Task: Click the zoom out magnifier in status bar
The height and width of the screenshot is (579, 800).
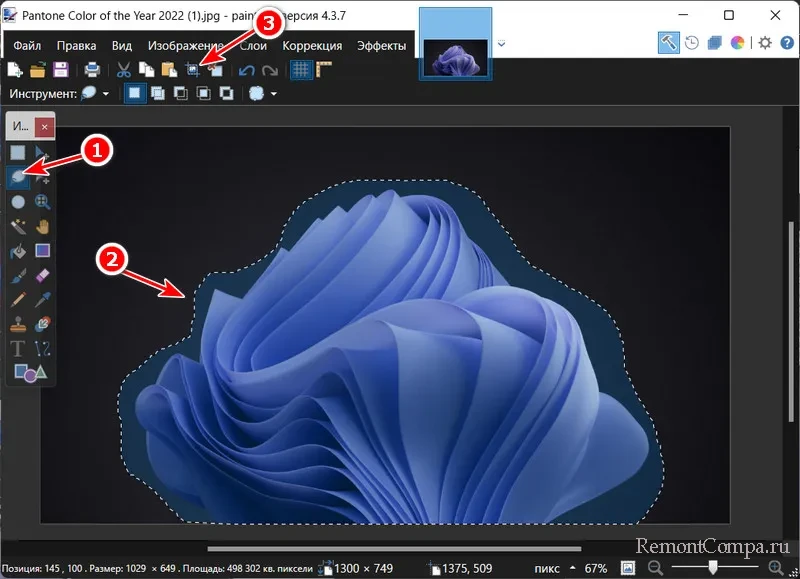Action: point(655,568)
